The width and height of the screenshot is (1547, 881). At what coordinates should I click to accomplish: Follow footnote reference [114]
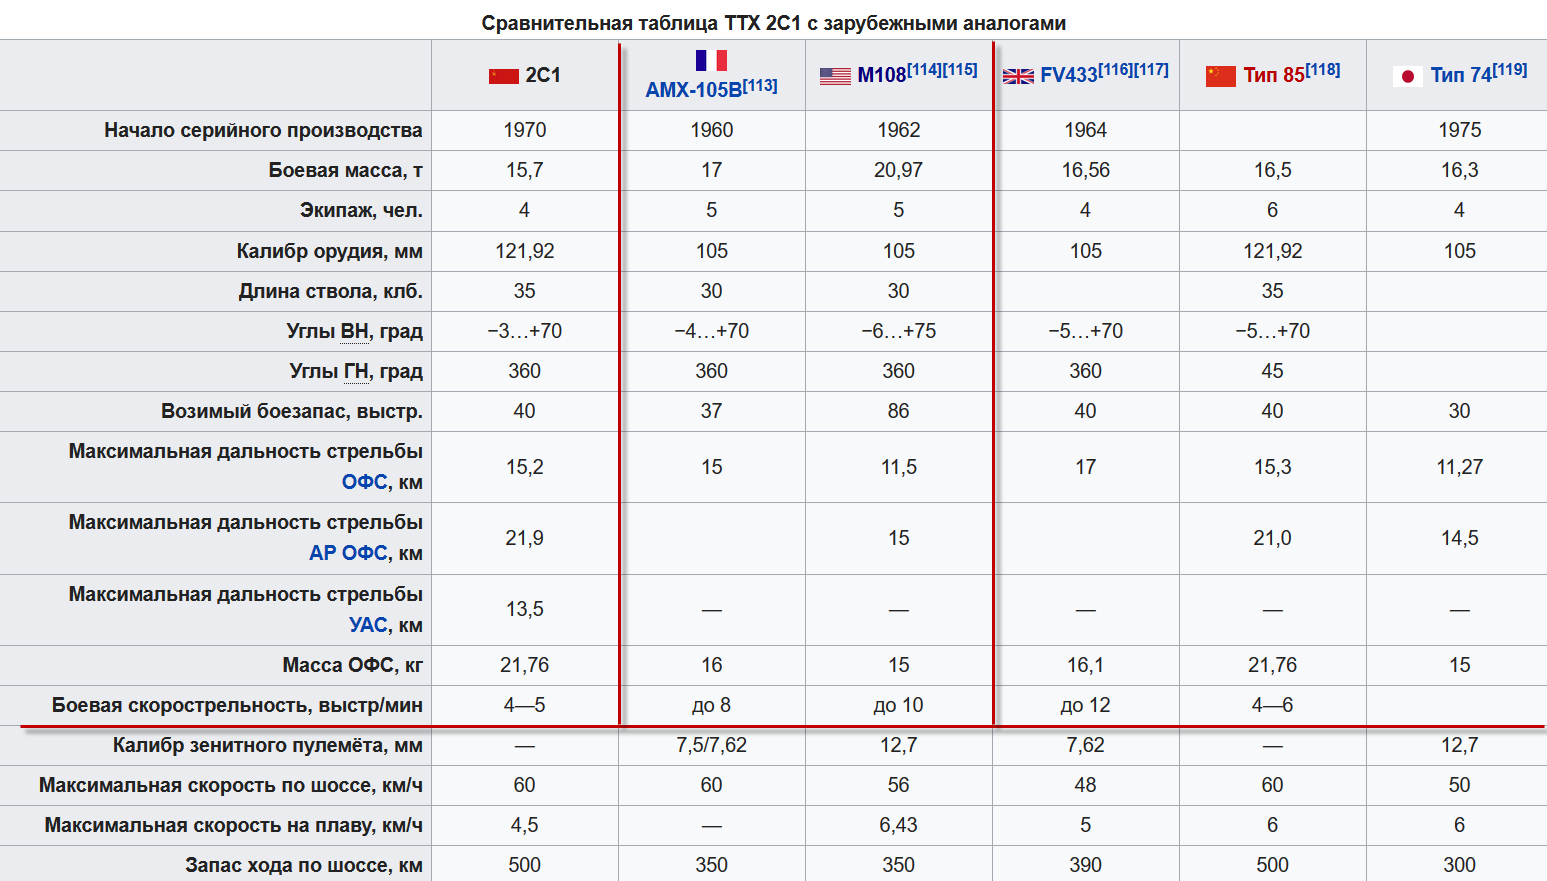tap(924, 70)
